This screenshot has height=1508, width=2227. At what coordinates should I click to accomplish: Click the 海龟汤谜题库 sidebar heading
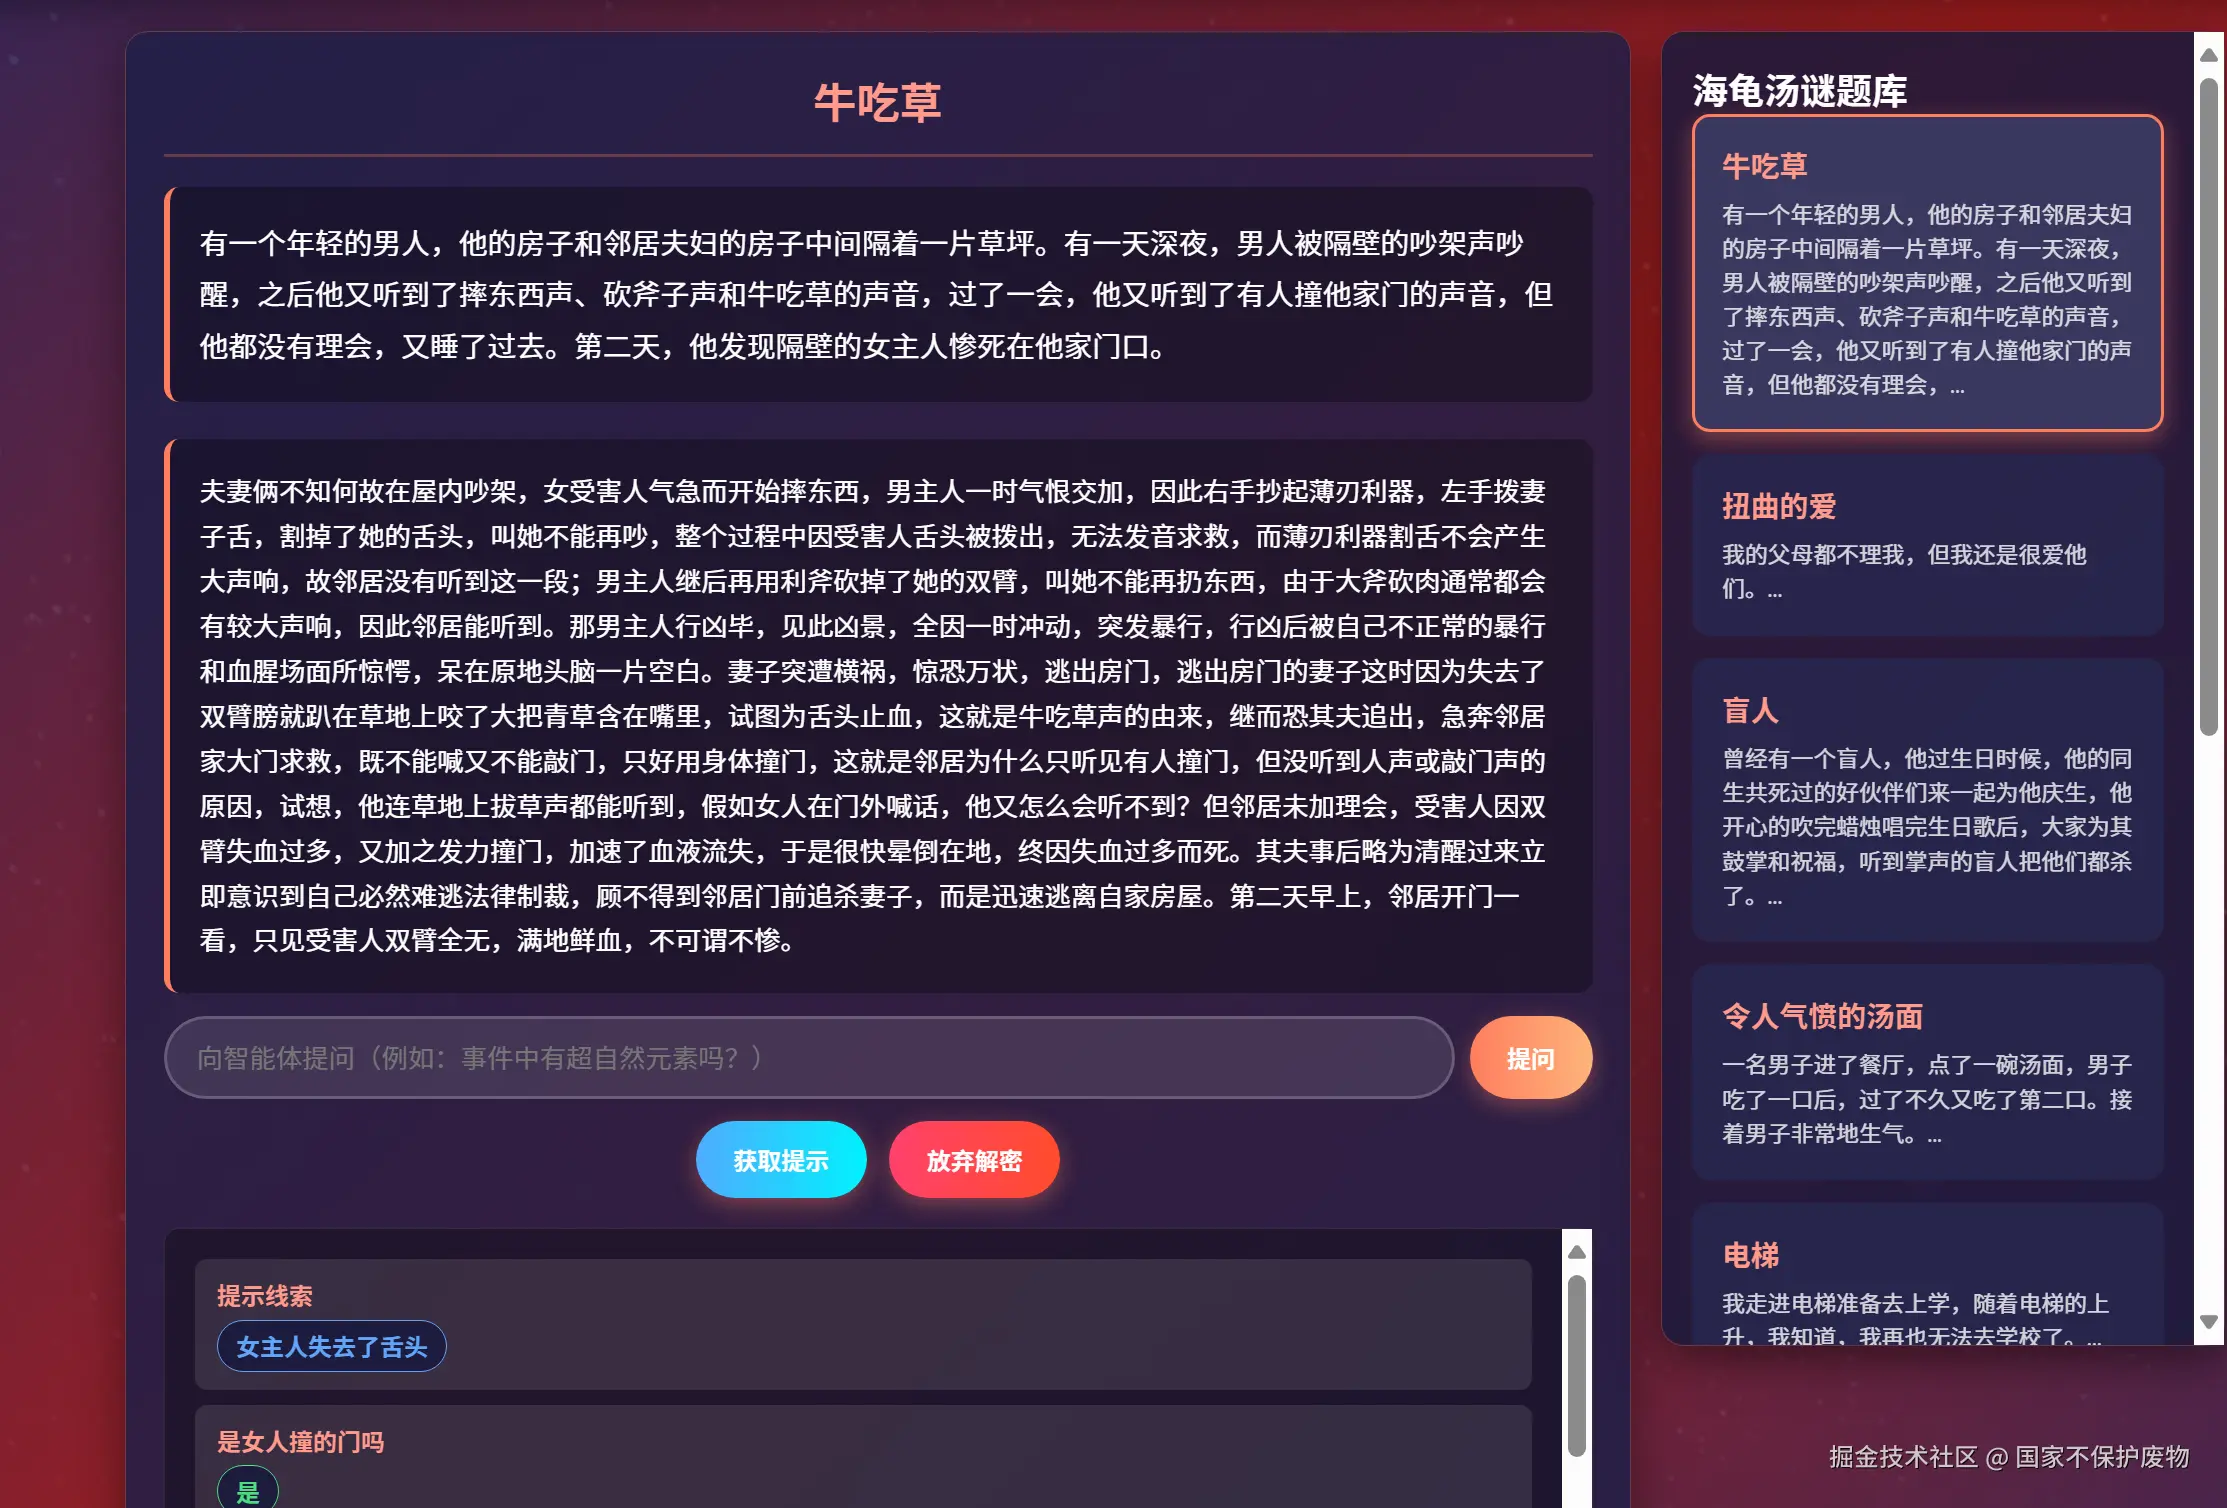(x=1799, y=91)
